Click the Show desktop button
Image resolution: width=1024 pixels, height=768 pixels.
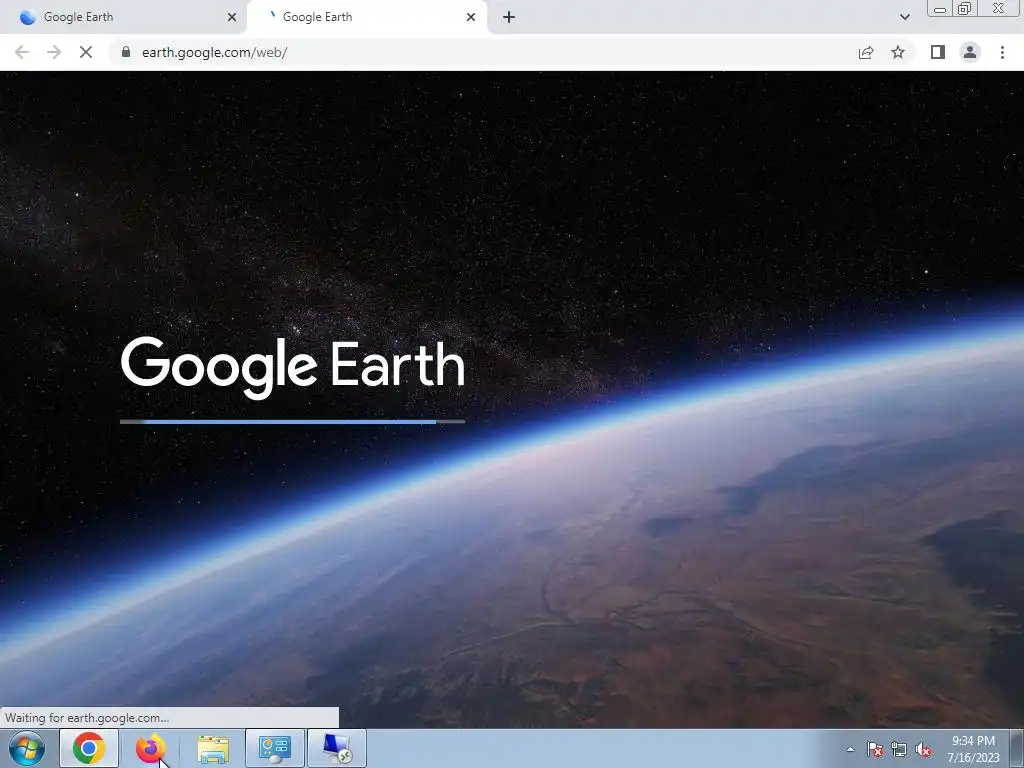(x=1017, y=748)
